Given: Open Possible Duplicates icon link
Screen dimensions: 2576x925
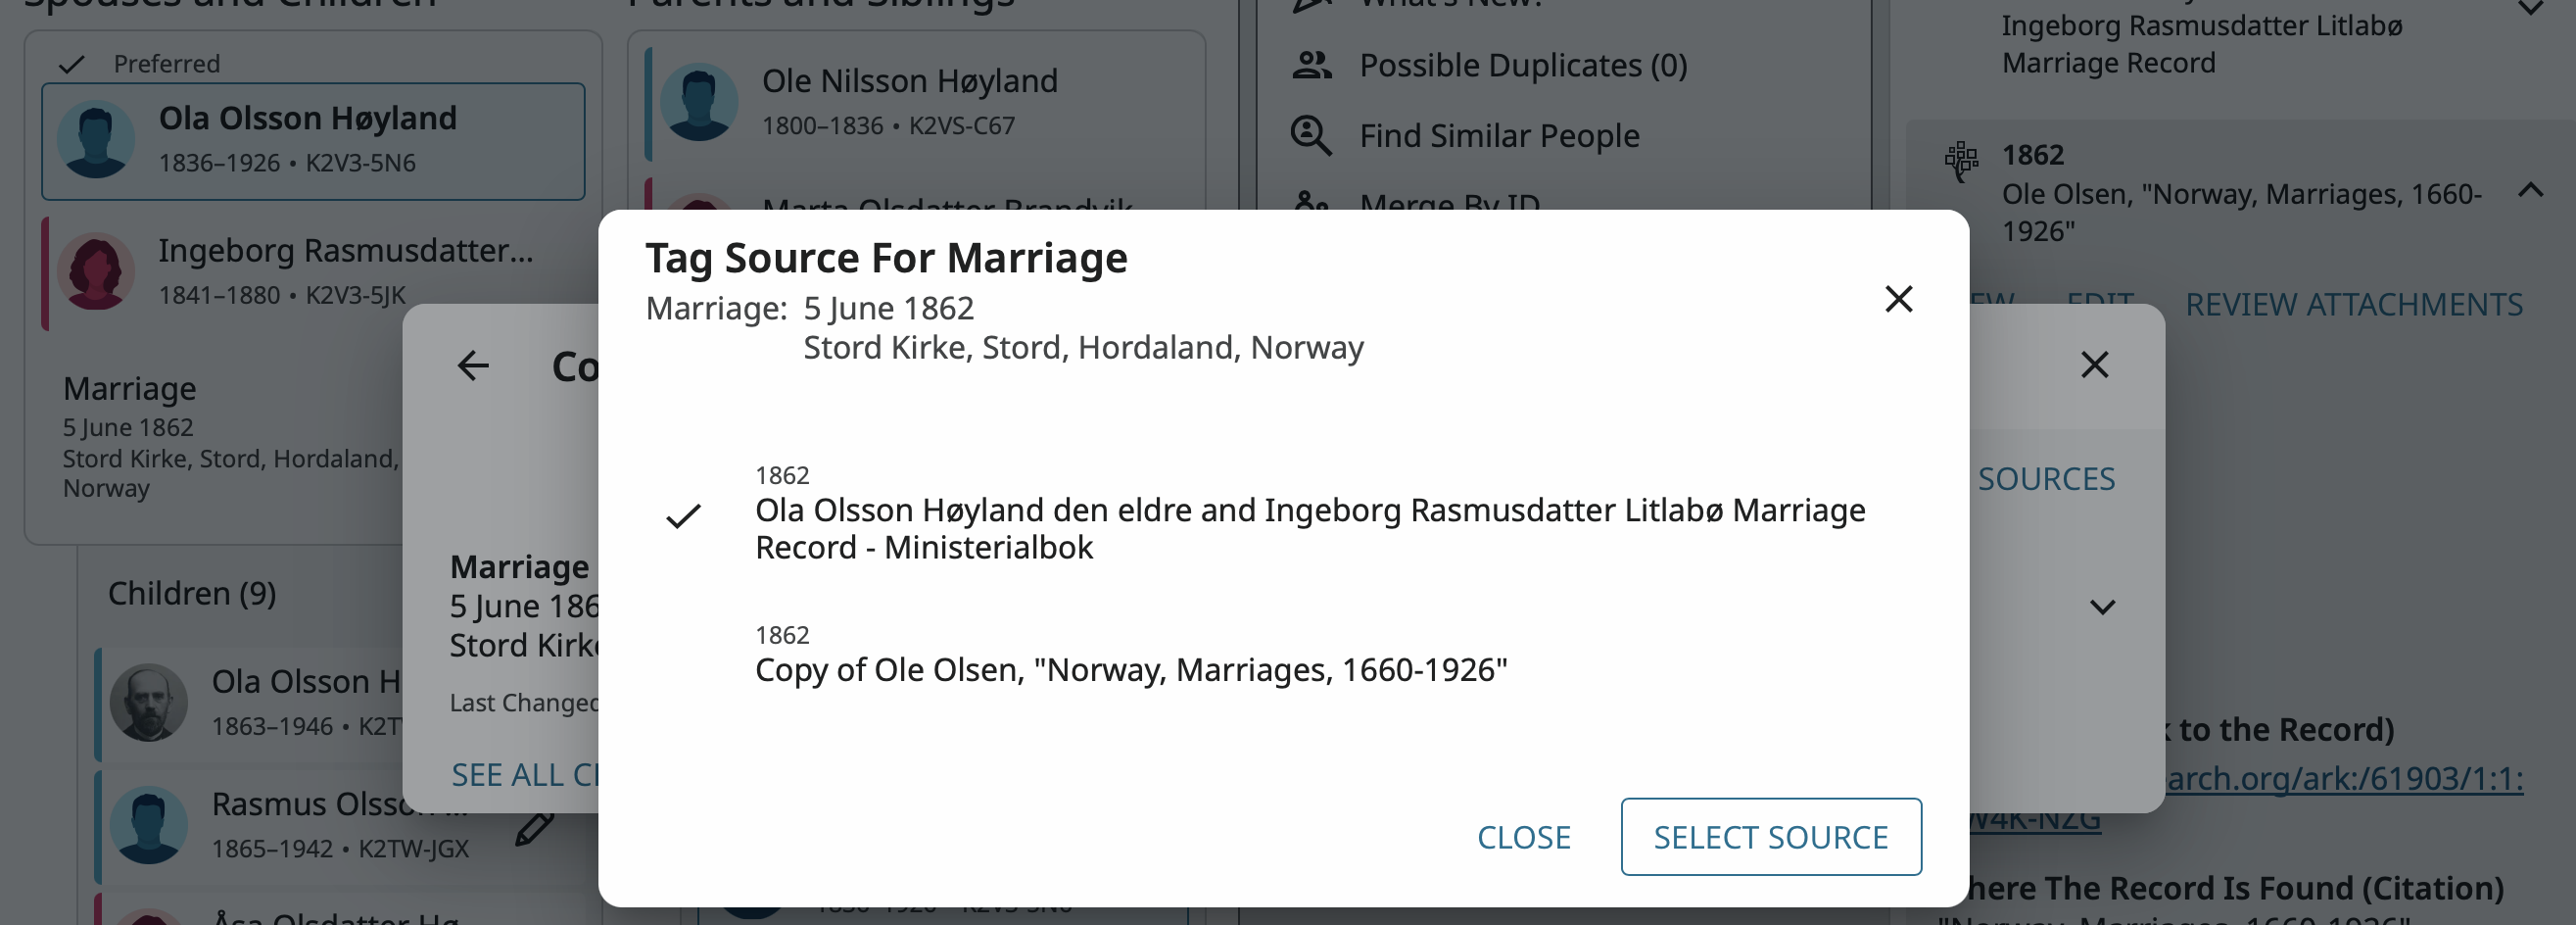Looking at the screenshot, I should [x=1311, y=66].
